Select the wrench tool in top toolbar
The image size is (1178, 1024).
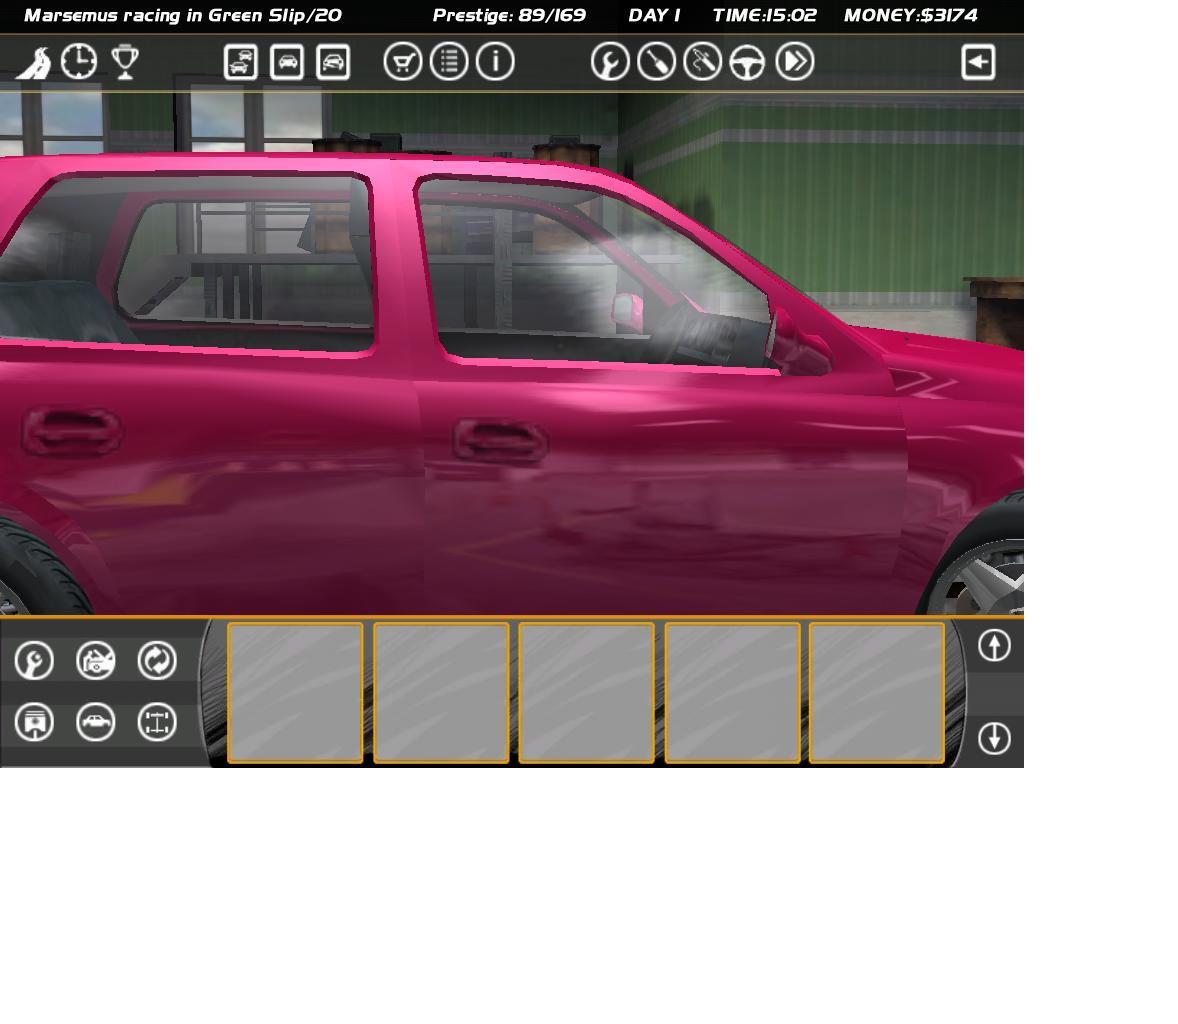click(610, 62)
